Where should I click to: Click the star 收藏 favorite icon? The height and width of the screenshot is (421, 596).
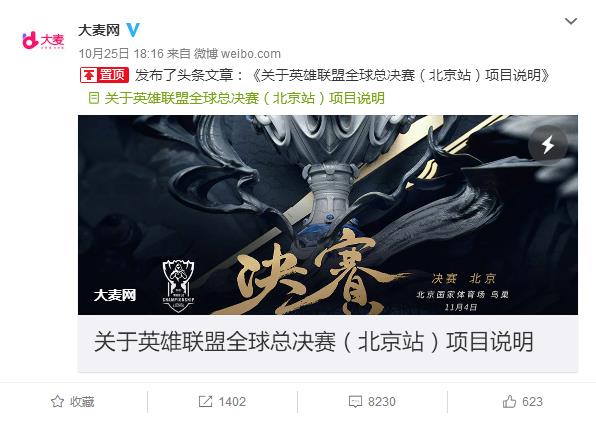click(x=57, y=402)
